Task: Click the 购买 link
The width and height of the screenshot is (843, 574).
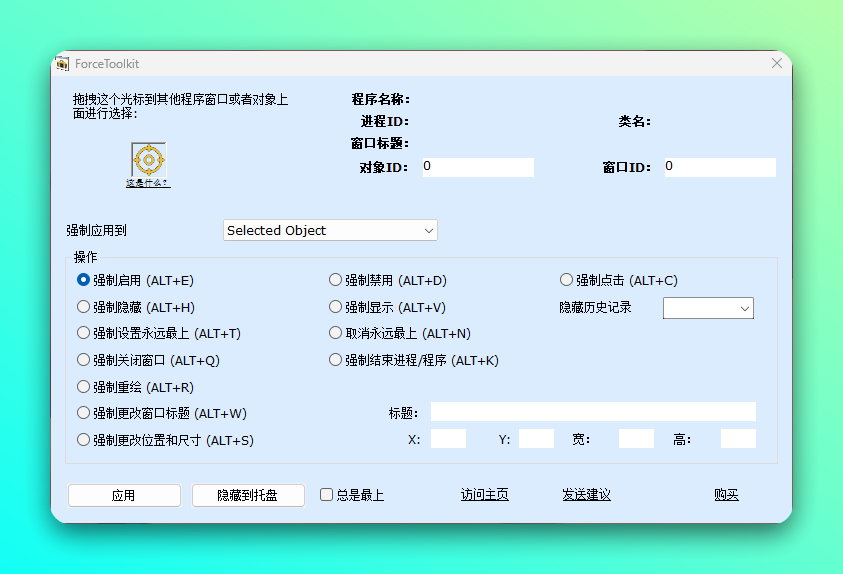Action: click(726, 495)
